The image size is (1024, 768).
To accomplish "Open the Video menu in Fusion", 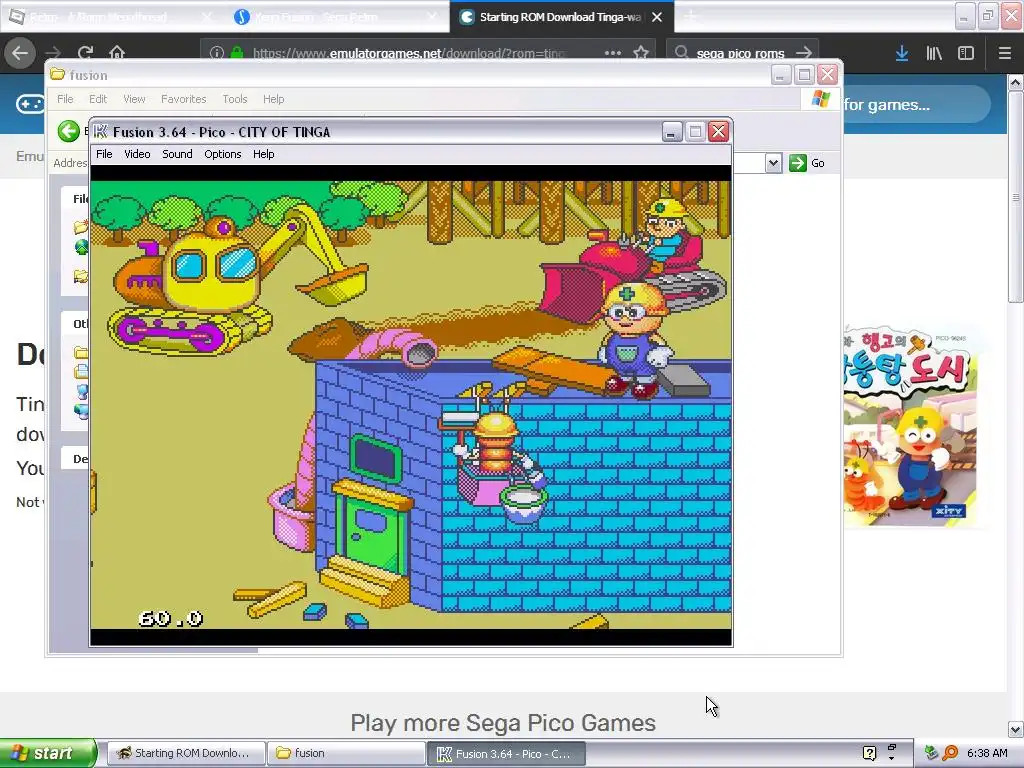I will coord(137,154).
